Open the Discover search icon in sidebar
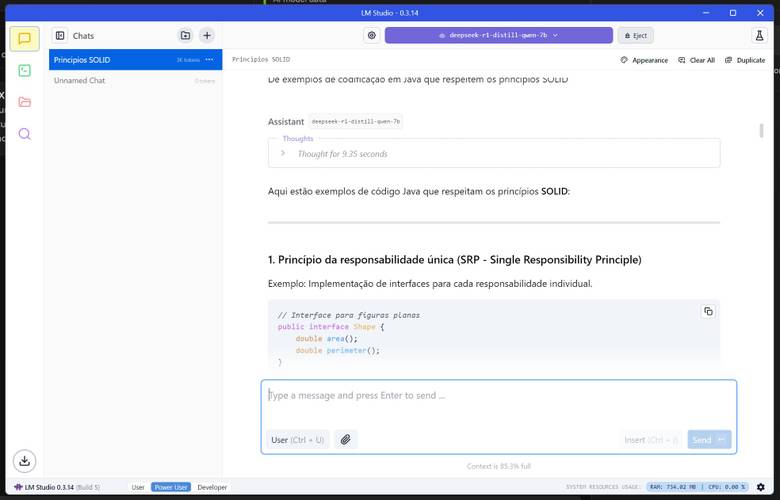 pos(24,134)
